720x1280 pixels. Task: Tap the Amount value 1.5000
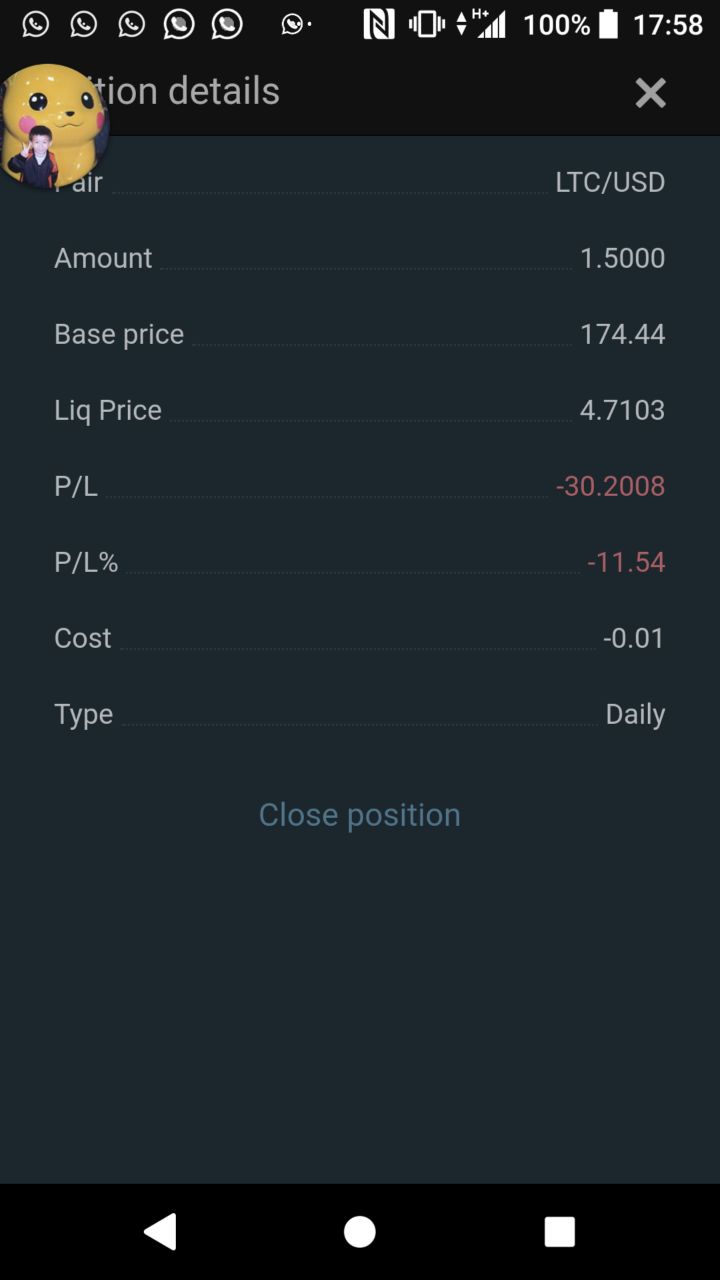tap(622, 258)
